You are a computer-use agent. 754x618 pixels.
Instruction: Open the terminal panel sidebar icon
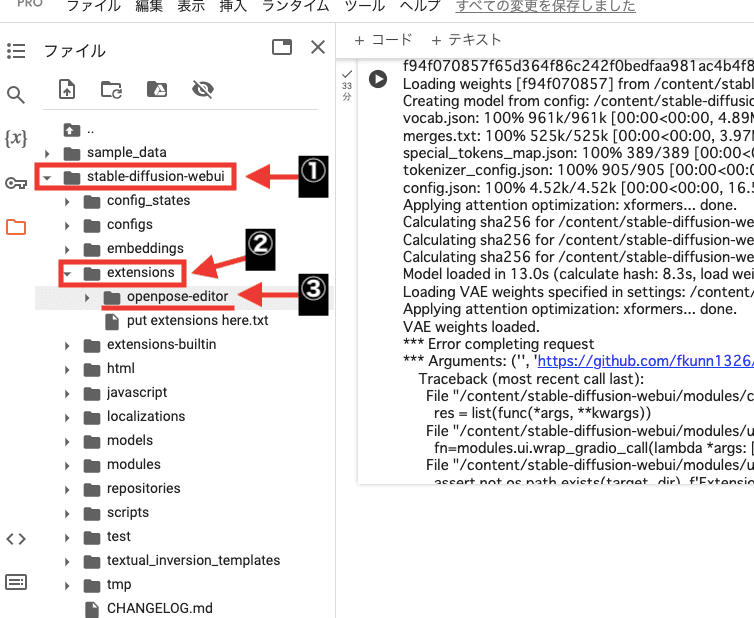click(16, 582)
